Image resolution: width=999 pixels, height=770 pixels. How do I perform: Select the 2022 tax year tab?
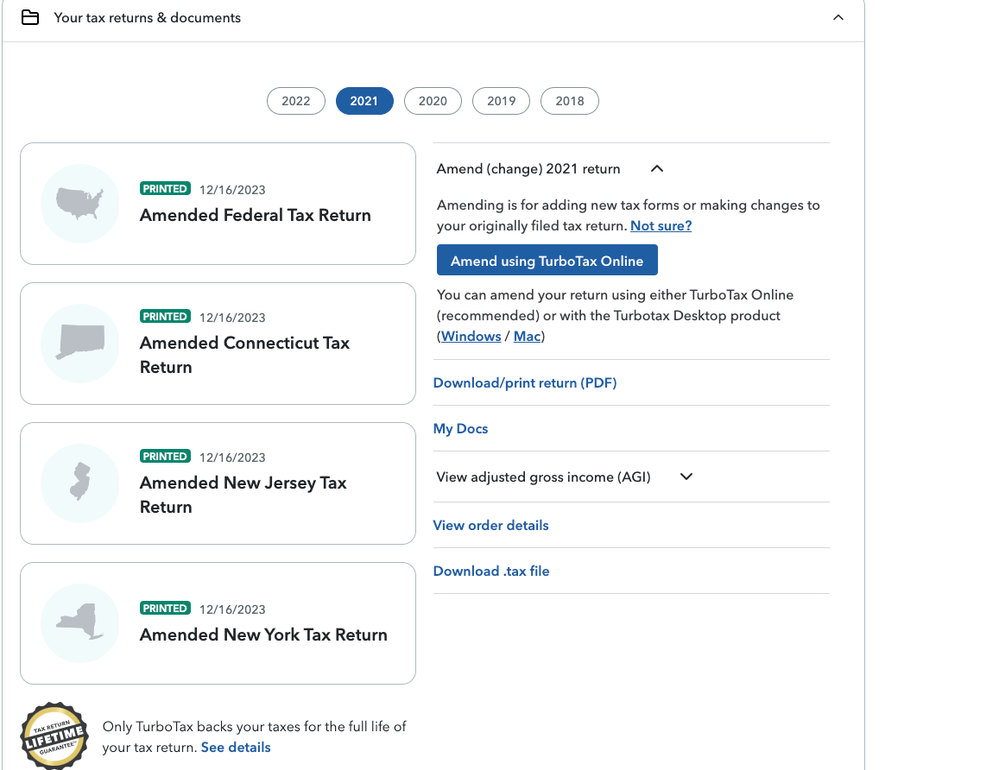click(x=296, y=101)
